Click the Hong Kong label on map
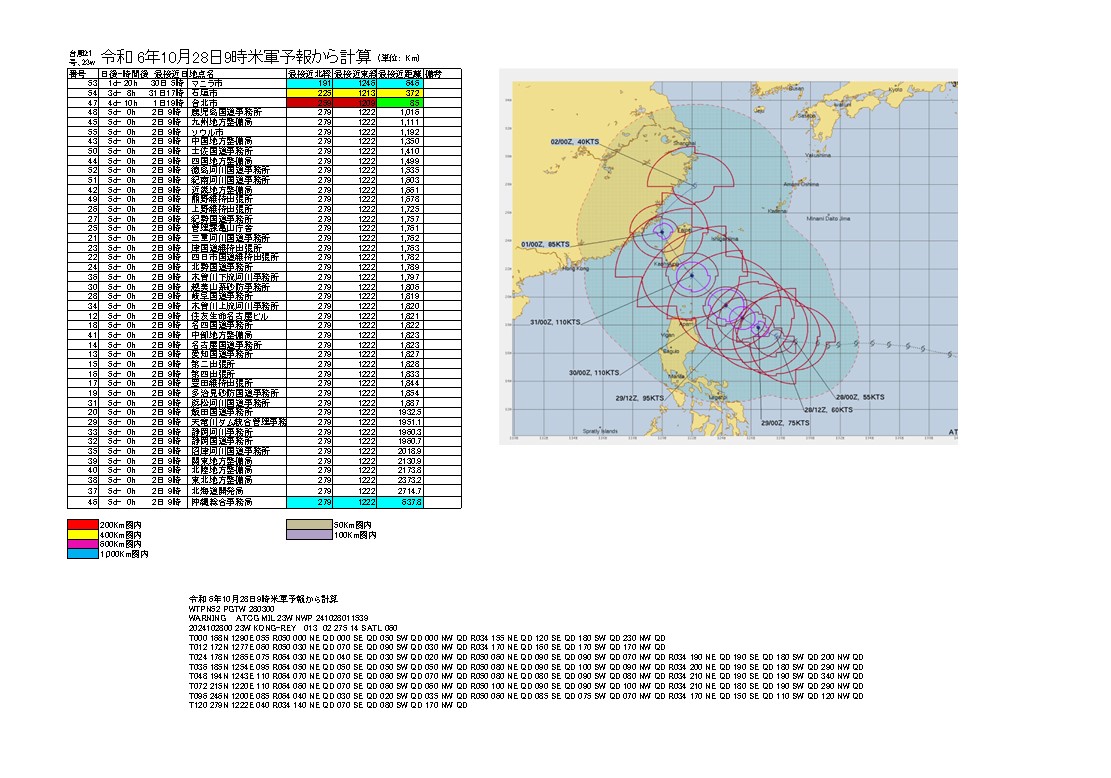Image resolution: width=1111 pixels, height=778 pixels. coord(575,269)
